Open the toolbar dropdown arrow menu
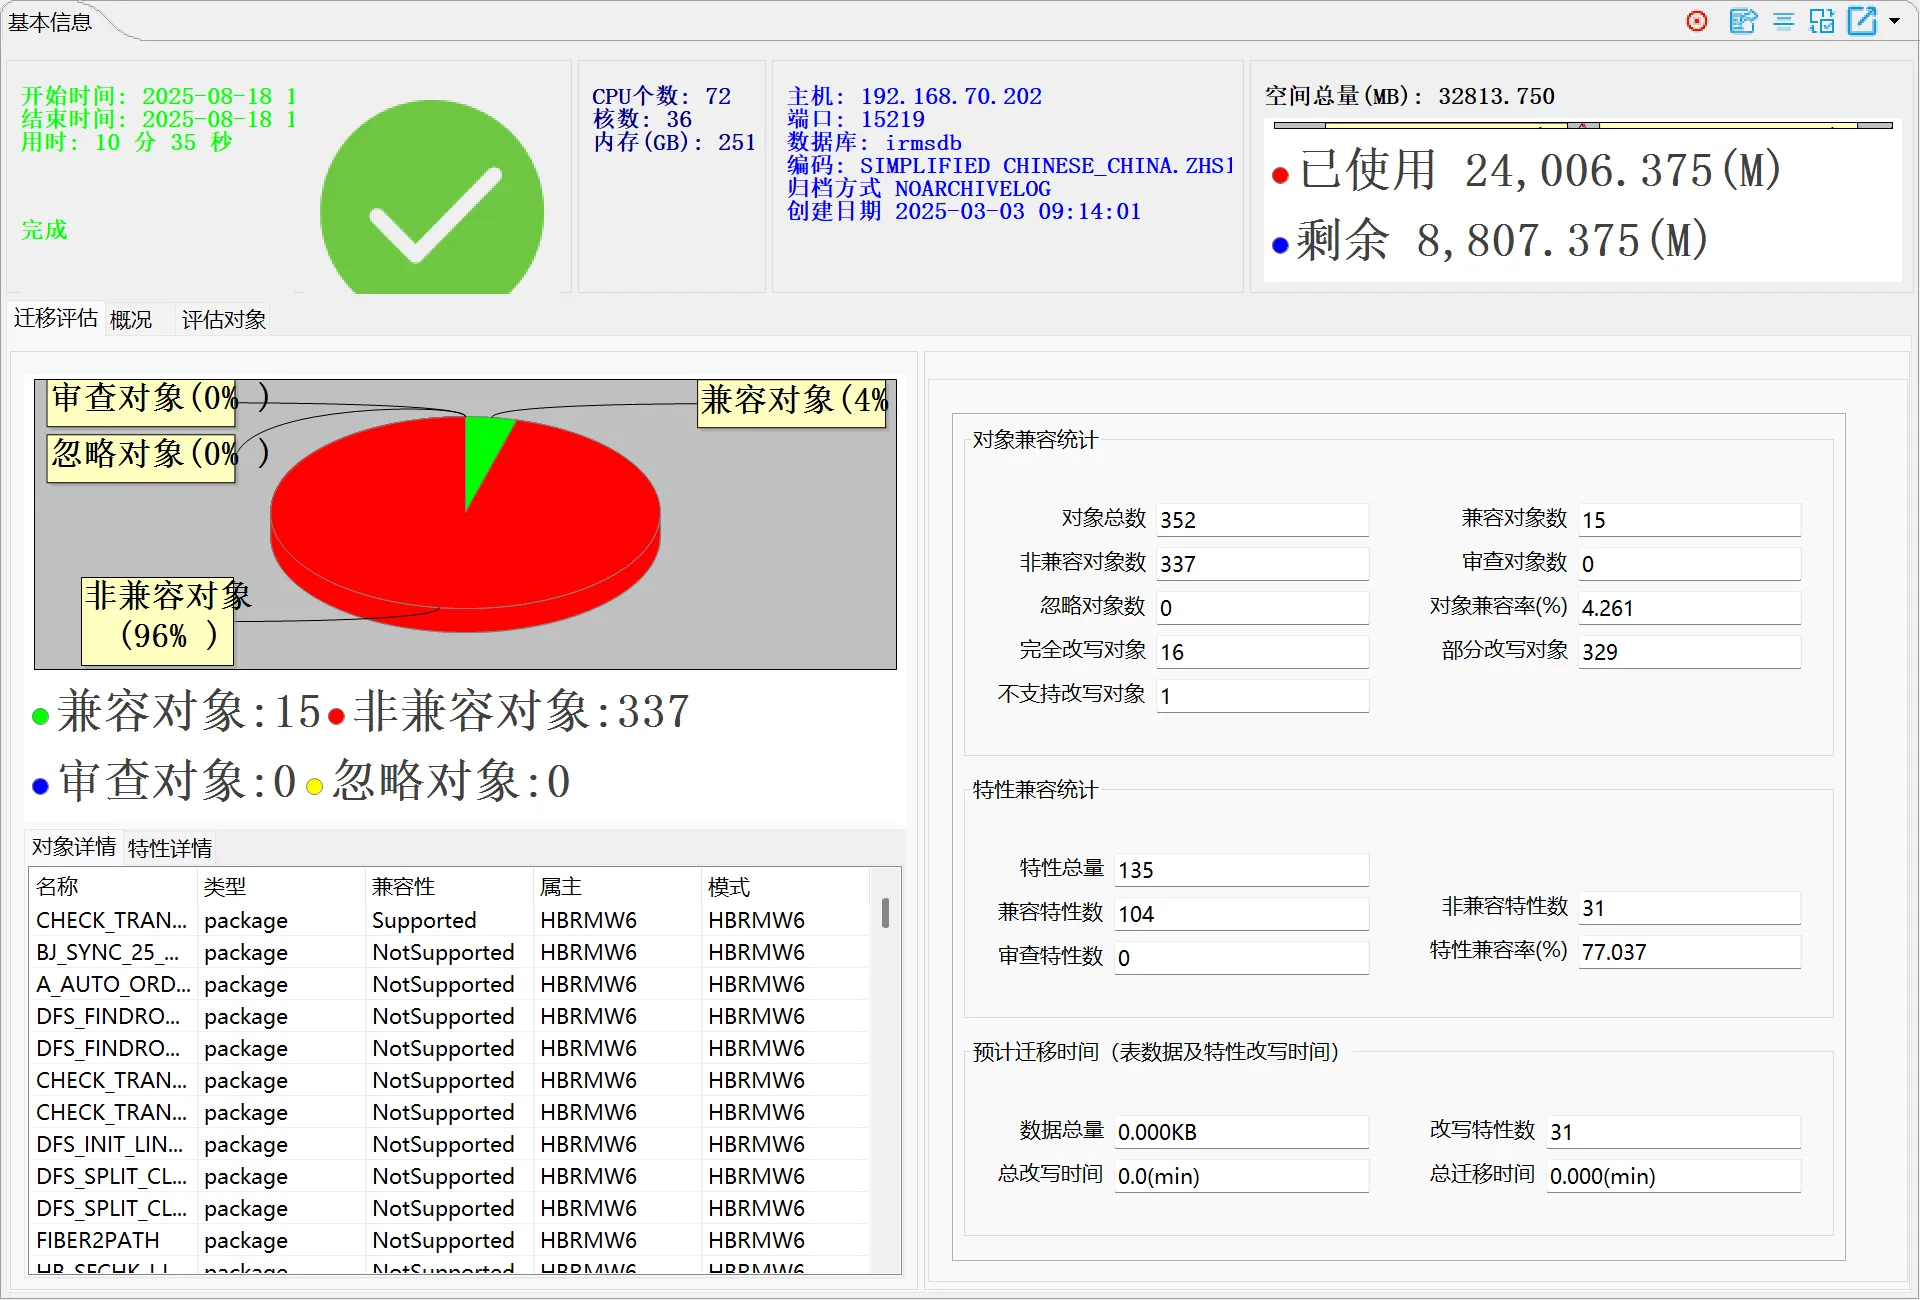Screen dimensions: 1920x1300 point(1894,21)
